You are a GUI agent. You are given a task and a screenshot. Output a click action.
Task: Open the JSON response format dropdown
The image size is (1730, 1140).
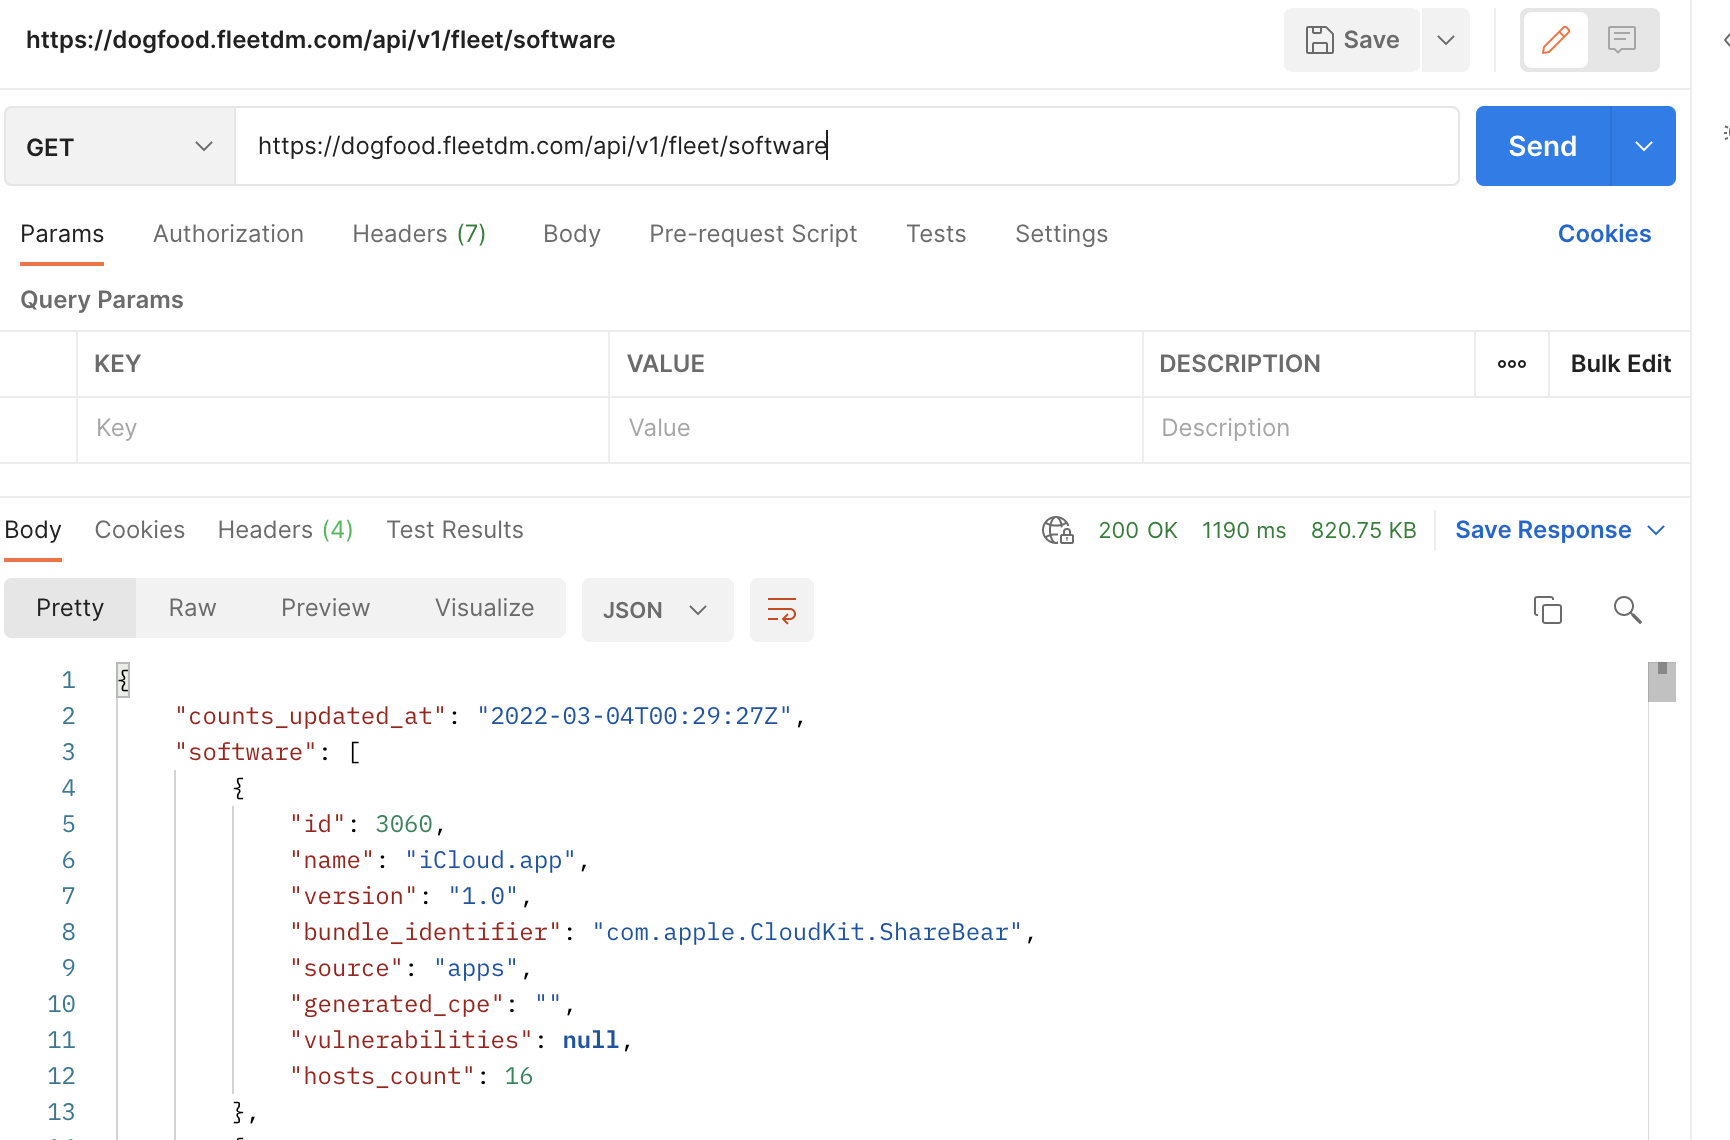656,609
